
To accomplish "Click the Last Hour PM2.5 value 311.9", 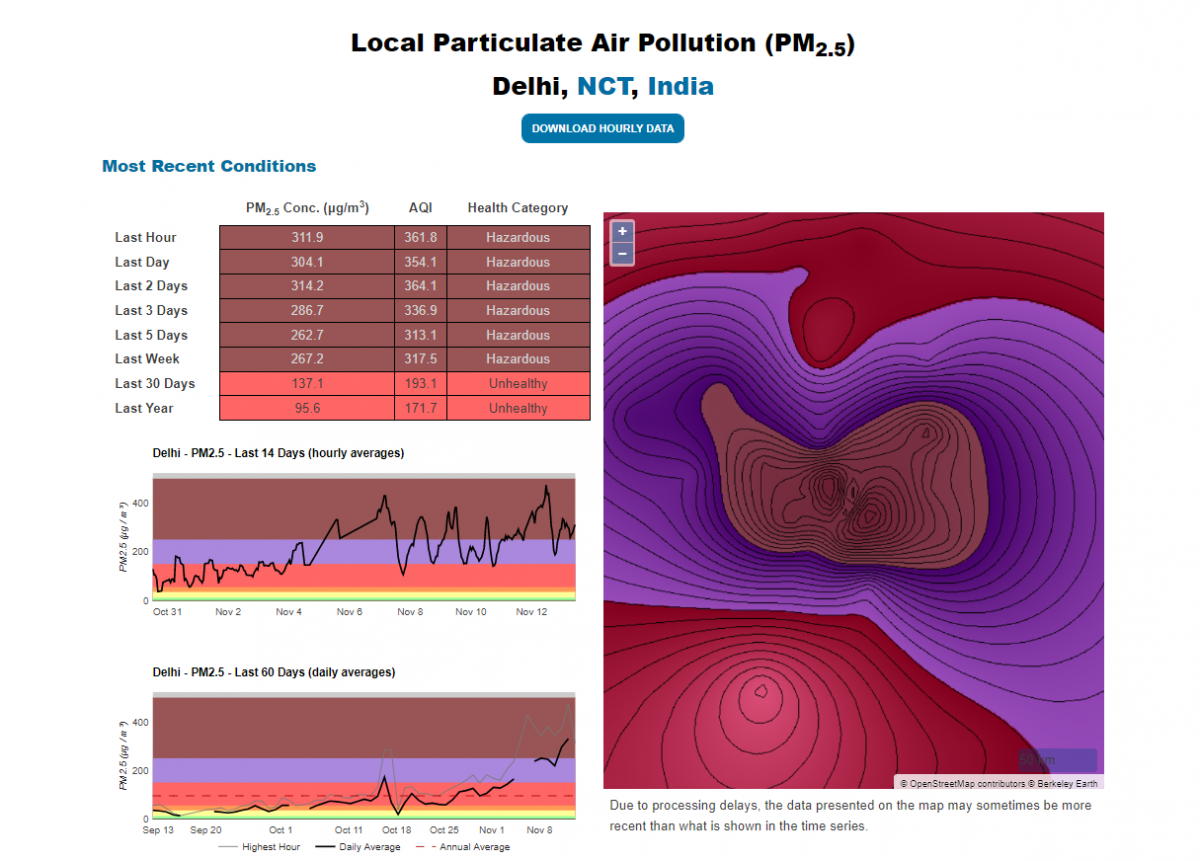I will point(307,238).
